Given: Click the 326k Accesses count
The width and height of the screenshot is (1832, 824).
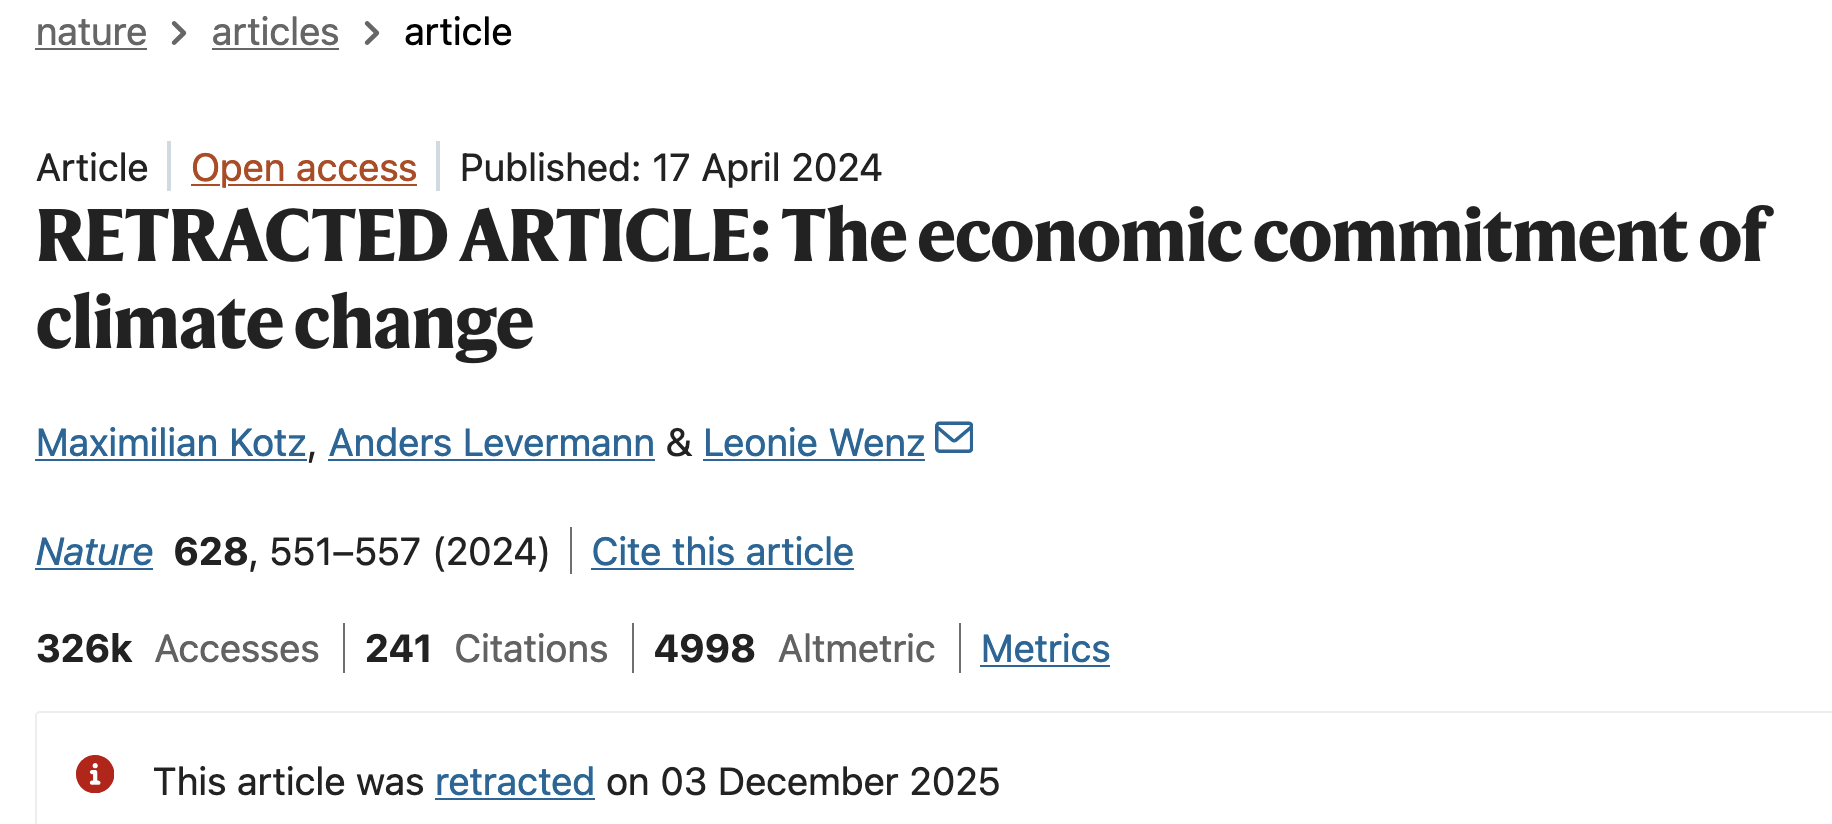Looking at the screenshot, I should click(178, 649).
